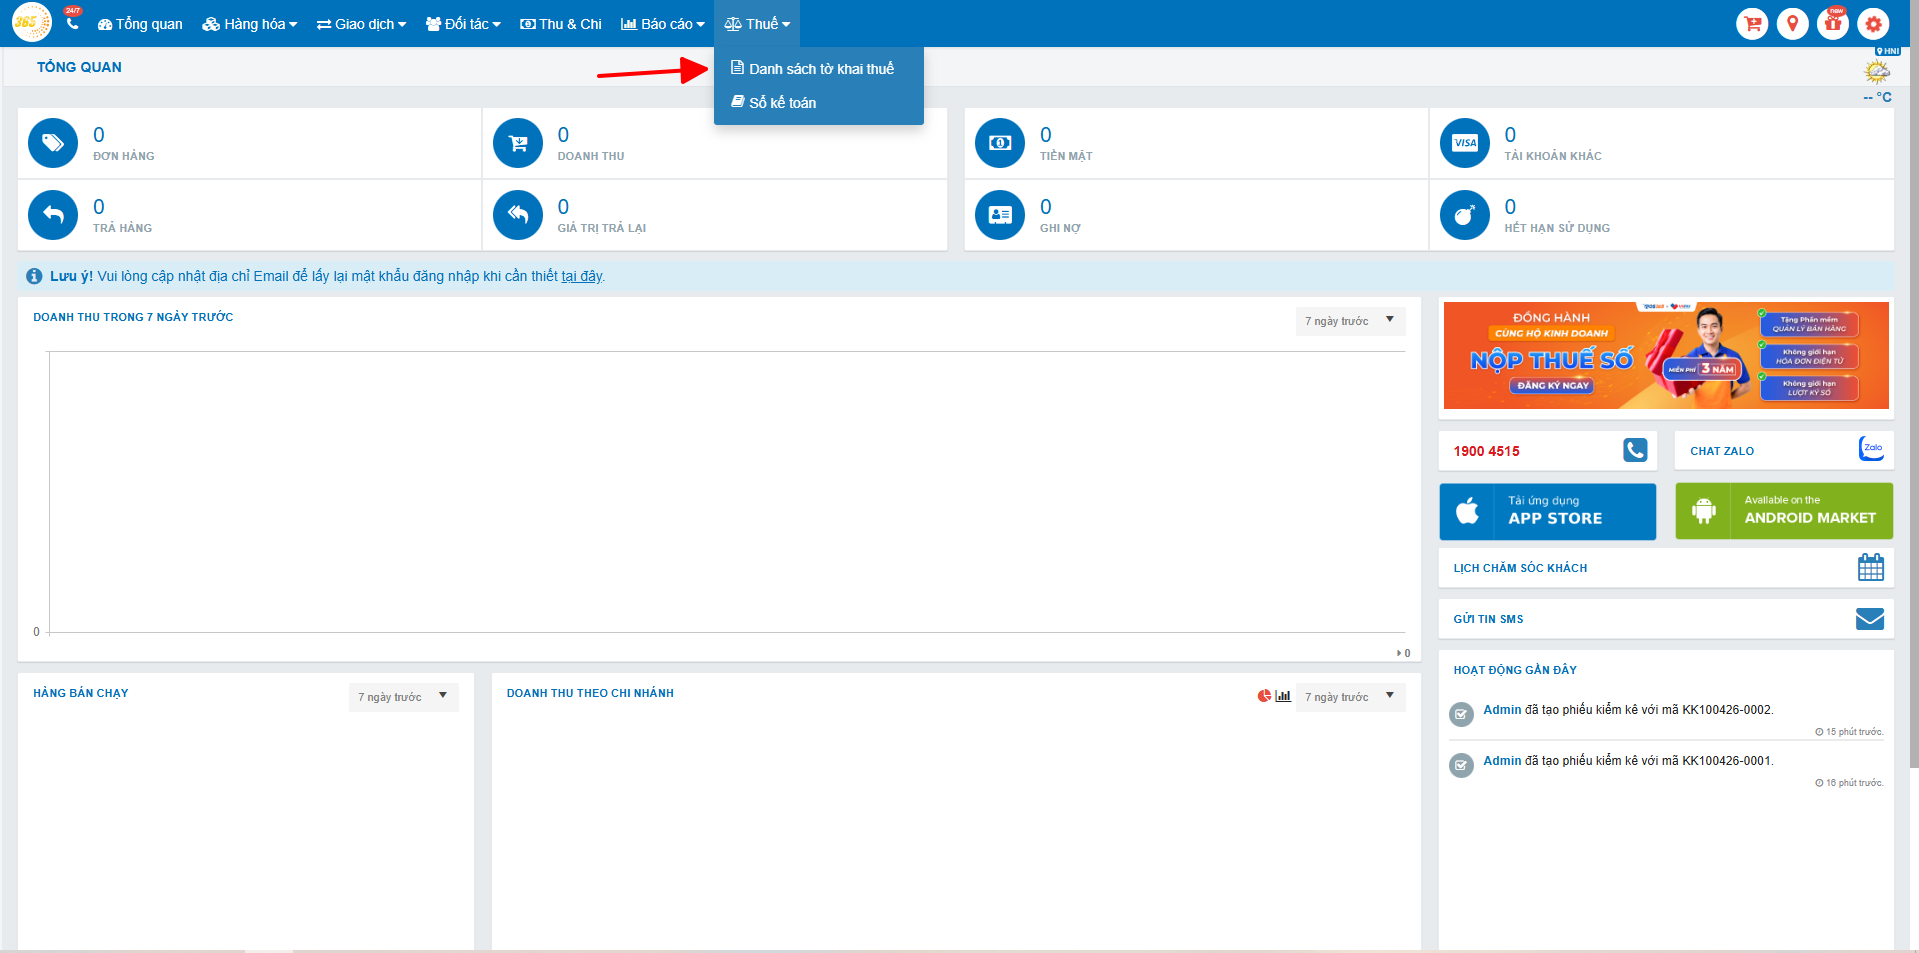Select Danh sách tờ khai thuế menu item

[x=820, y=69]
